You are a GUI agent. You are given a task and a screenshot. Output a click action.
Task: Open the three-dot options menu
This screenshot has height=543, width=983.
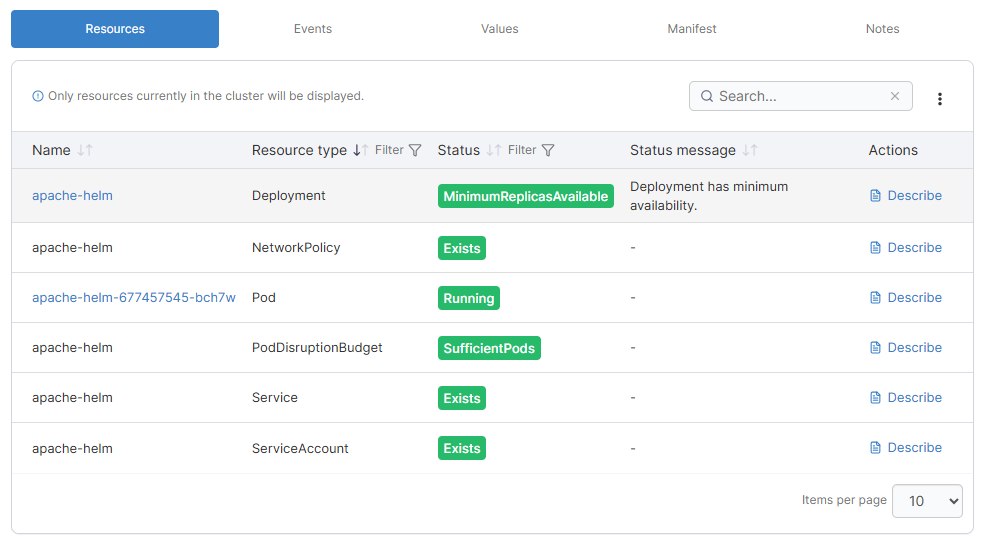point(940,98)
